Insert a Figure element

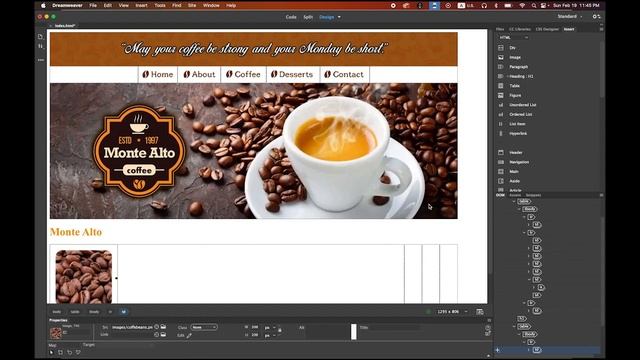point(515,96)
